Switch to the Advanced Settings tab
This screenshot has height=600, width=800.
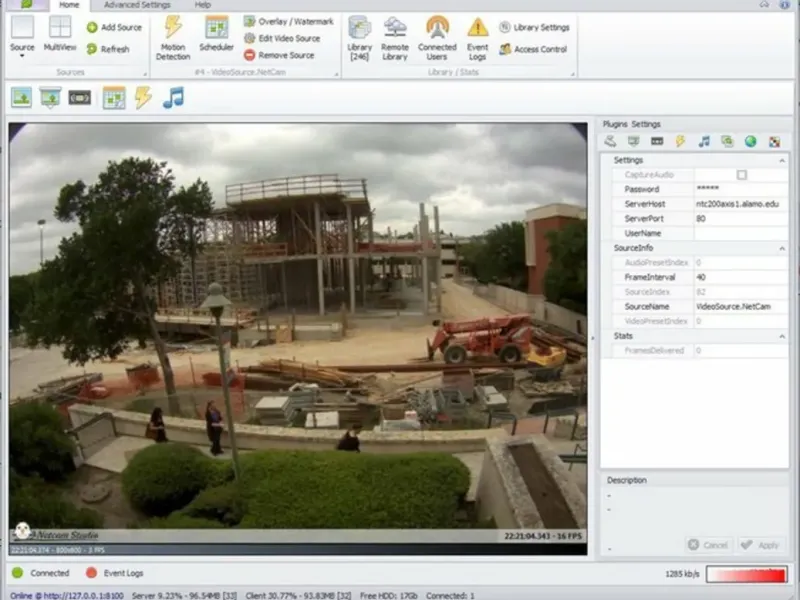[137, 5]
